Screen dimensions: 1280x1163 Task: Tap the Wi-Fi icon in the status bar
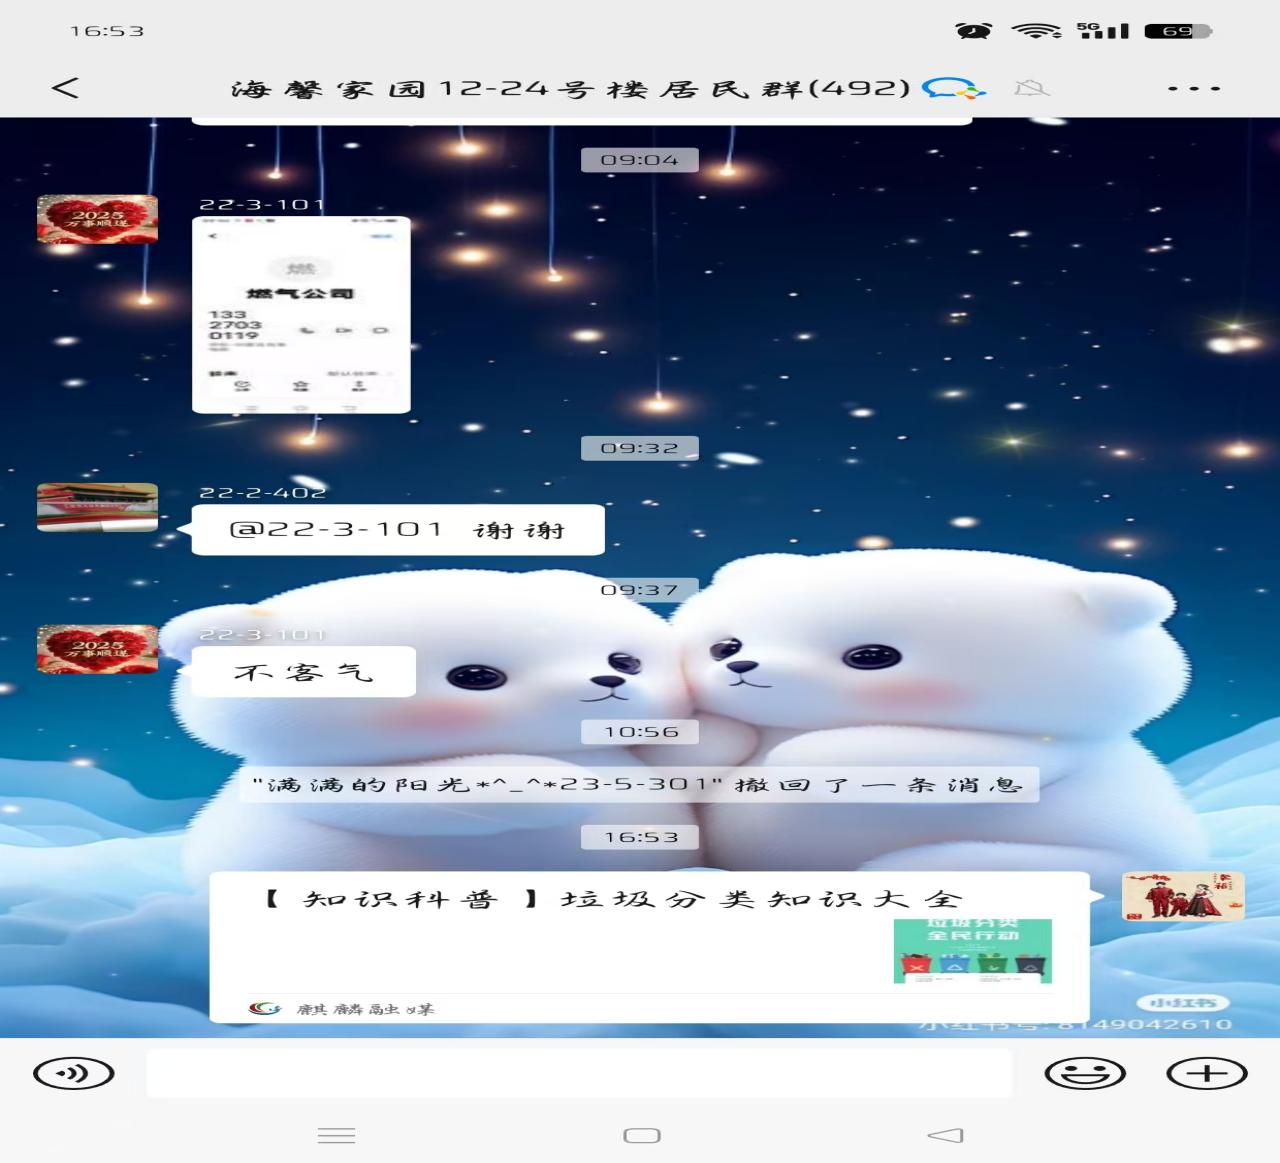(x=1036, y=31)
